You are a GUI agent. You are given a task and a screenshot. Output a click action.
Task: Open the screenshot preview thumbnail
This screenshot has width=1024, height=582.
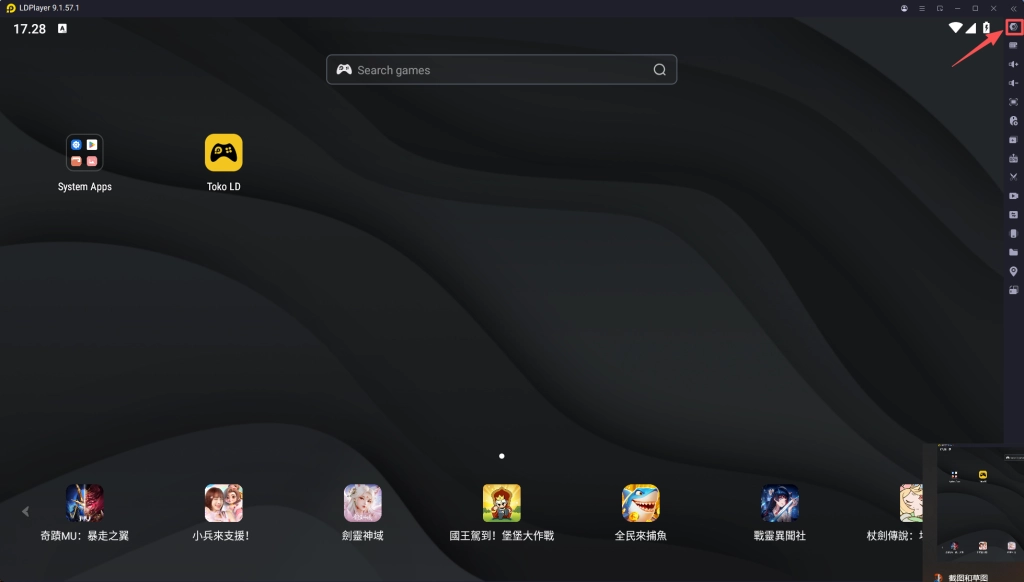coord(979,505)
